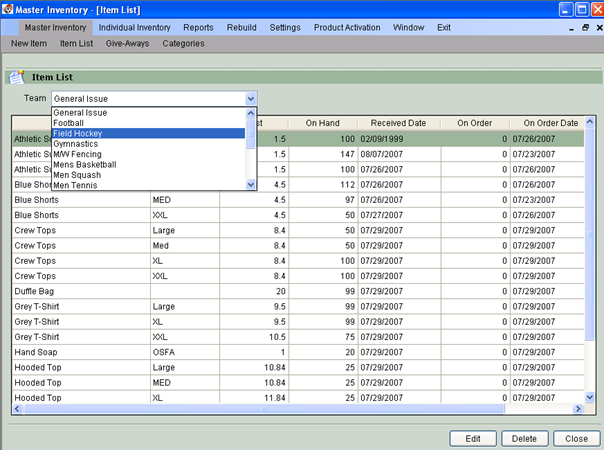
Task: Sort by Received Date column header
Action: click(x=399, y=123)
